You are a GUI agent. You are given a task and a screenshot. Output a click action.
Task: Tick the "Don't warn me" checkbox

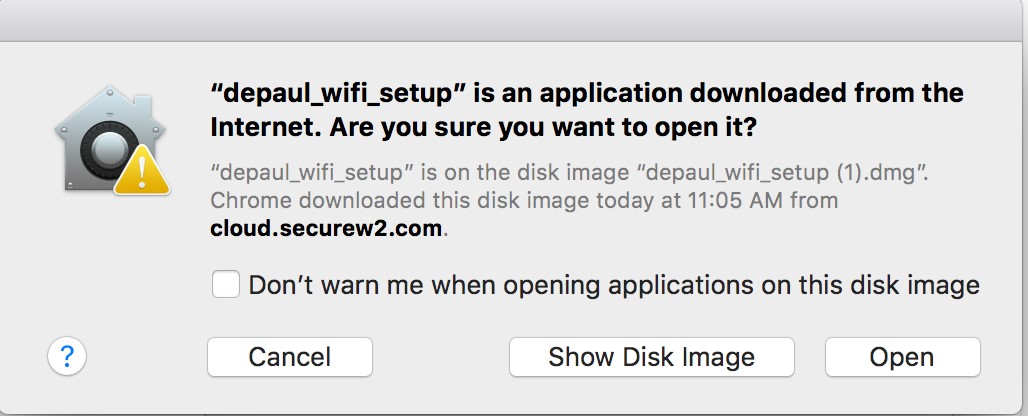[226, 285]
